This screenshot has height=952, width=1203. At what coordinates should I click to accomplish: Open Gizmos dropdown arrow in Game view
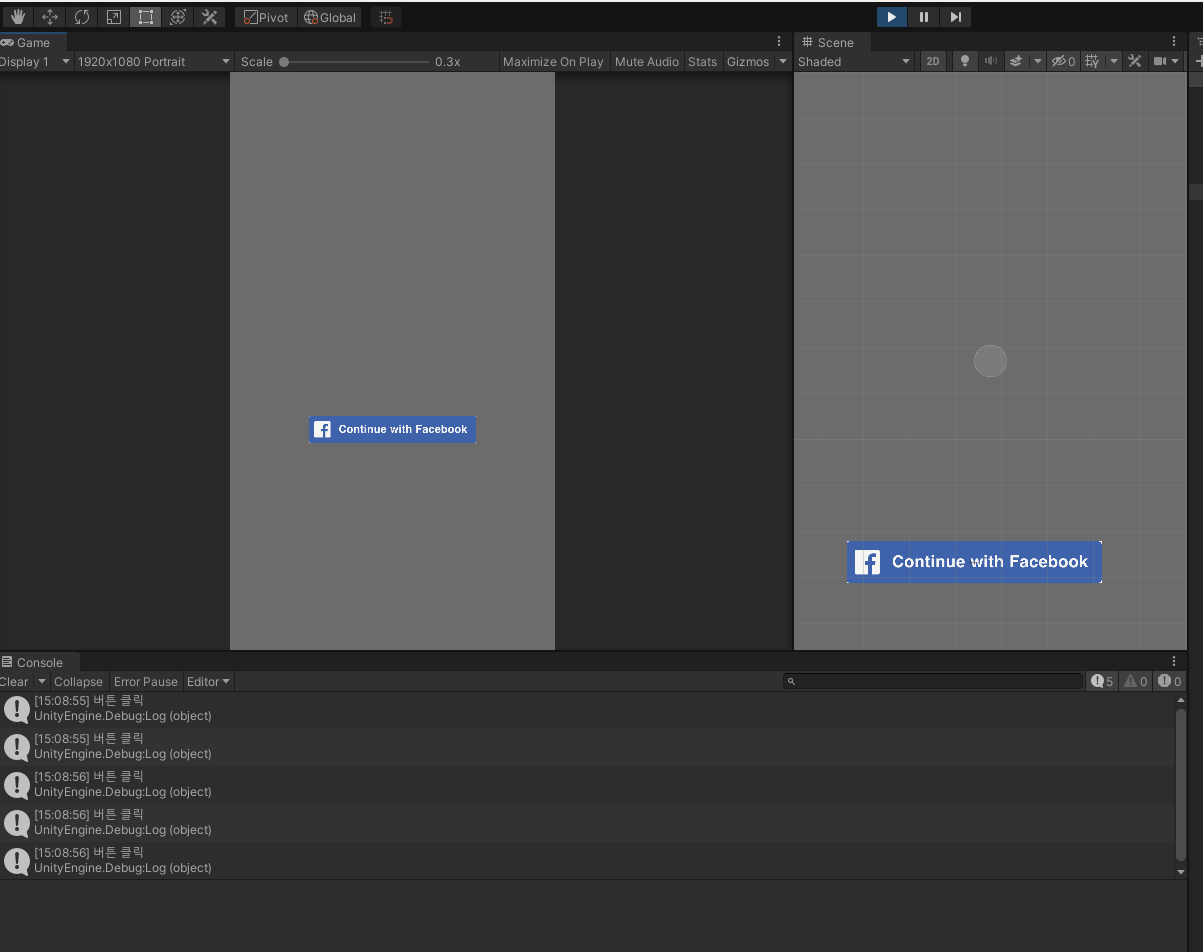(x=783, y=61)
